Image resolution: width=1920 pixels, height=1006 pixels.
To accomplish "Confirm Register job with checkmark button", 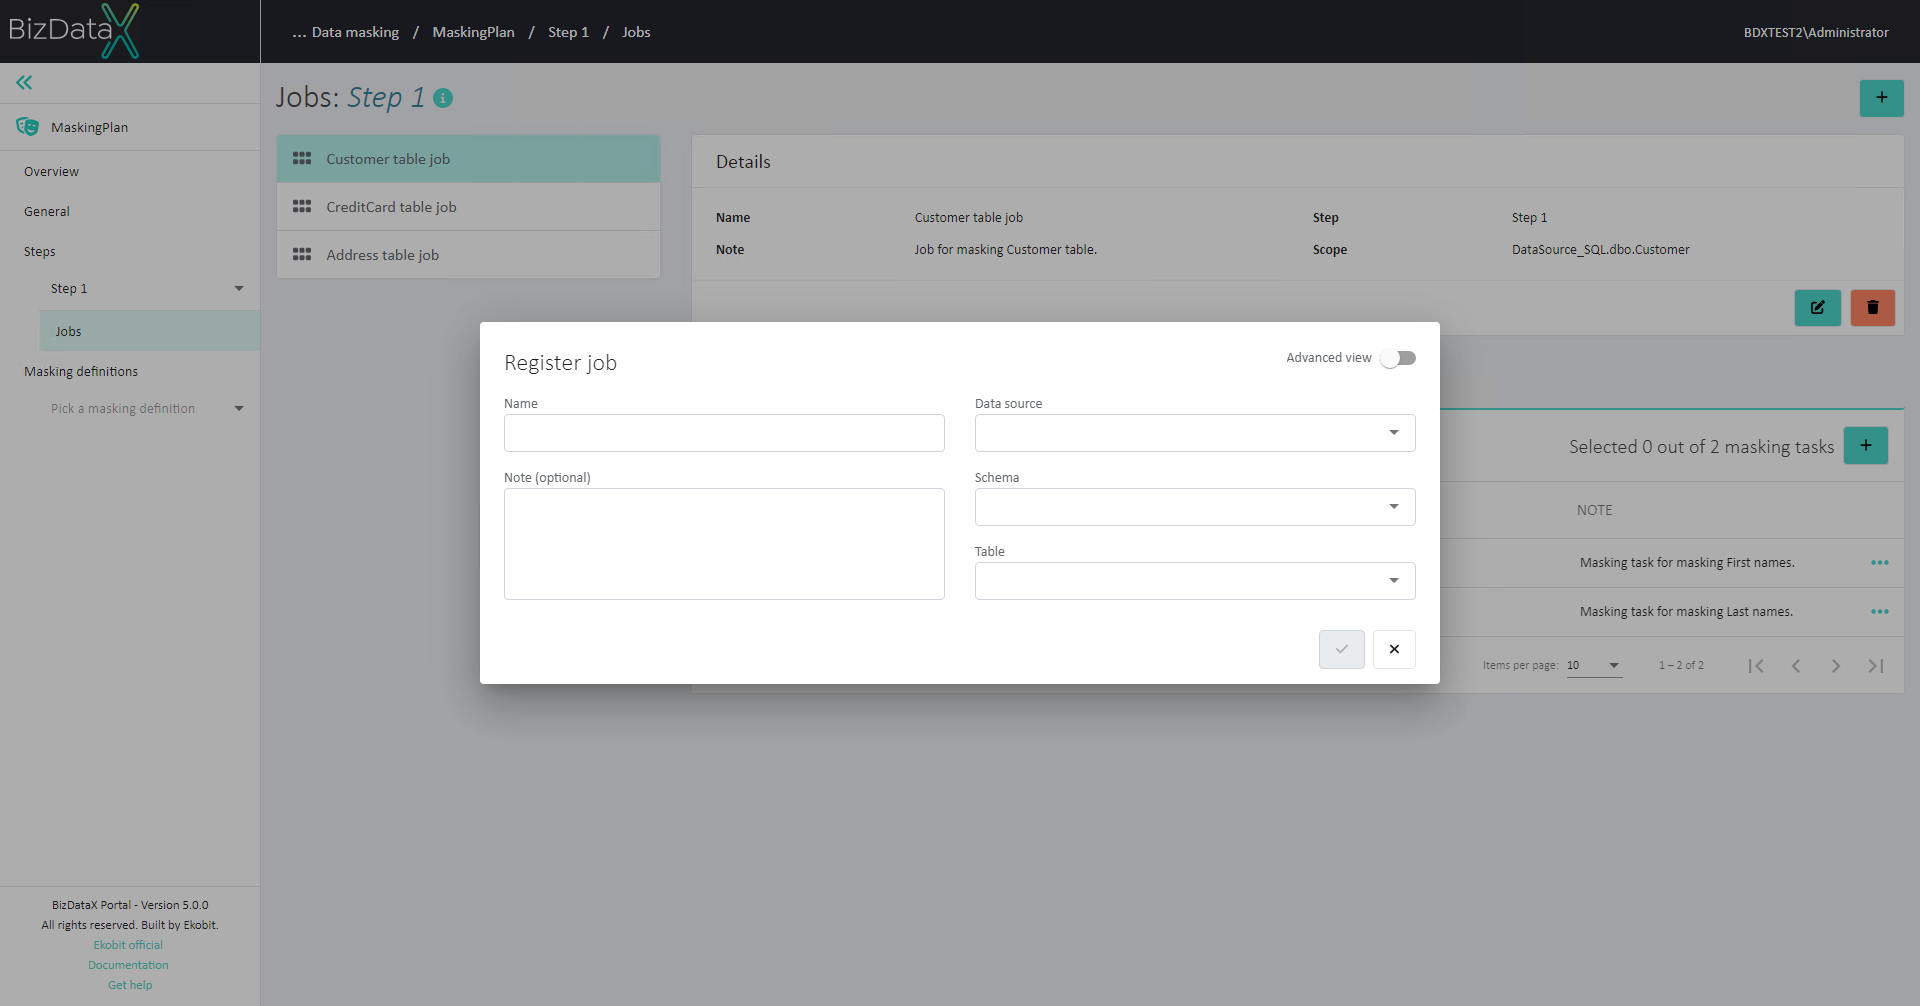I will (1341, 649).
